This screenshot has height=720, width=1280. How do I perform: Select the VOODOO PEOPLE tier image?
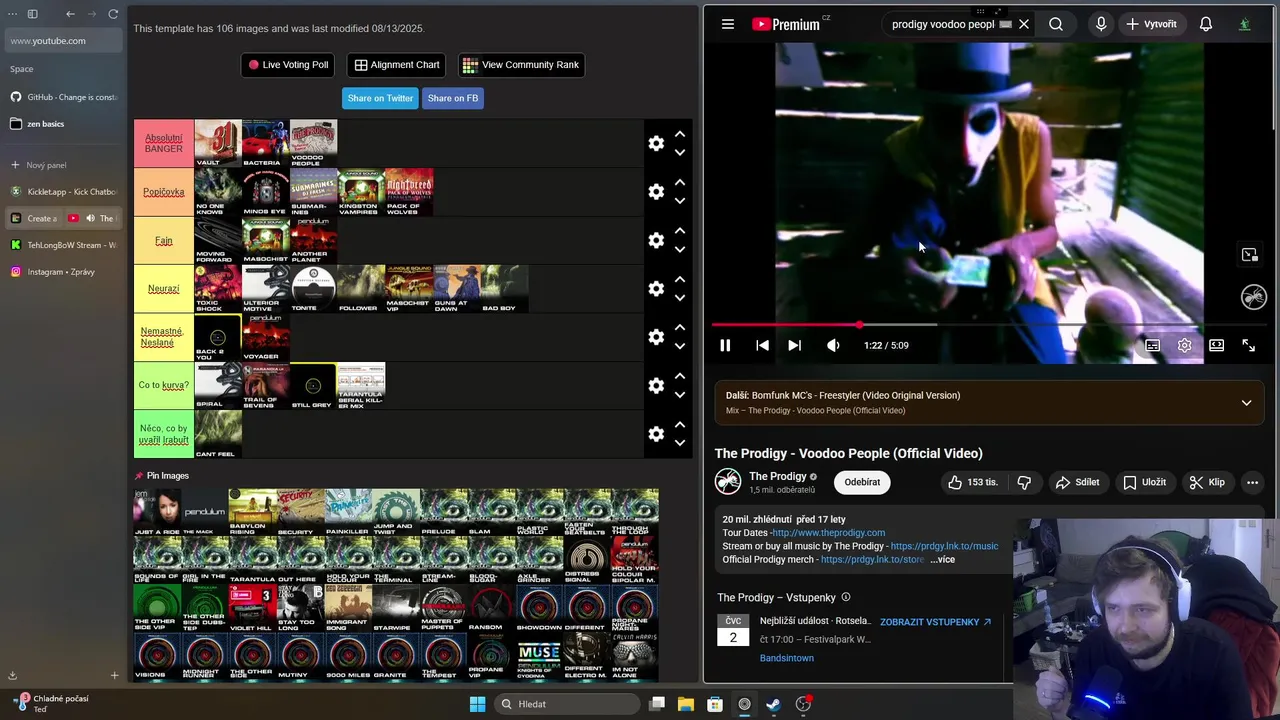313,143
